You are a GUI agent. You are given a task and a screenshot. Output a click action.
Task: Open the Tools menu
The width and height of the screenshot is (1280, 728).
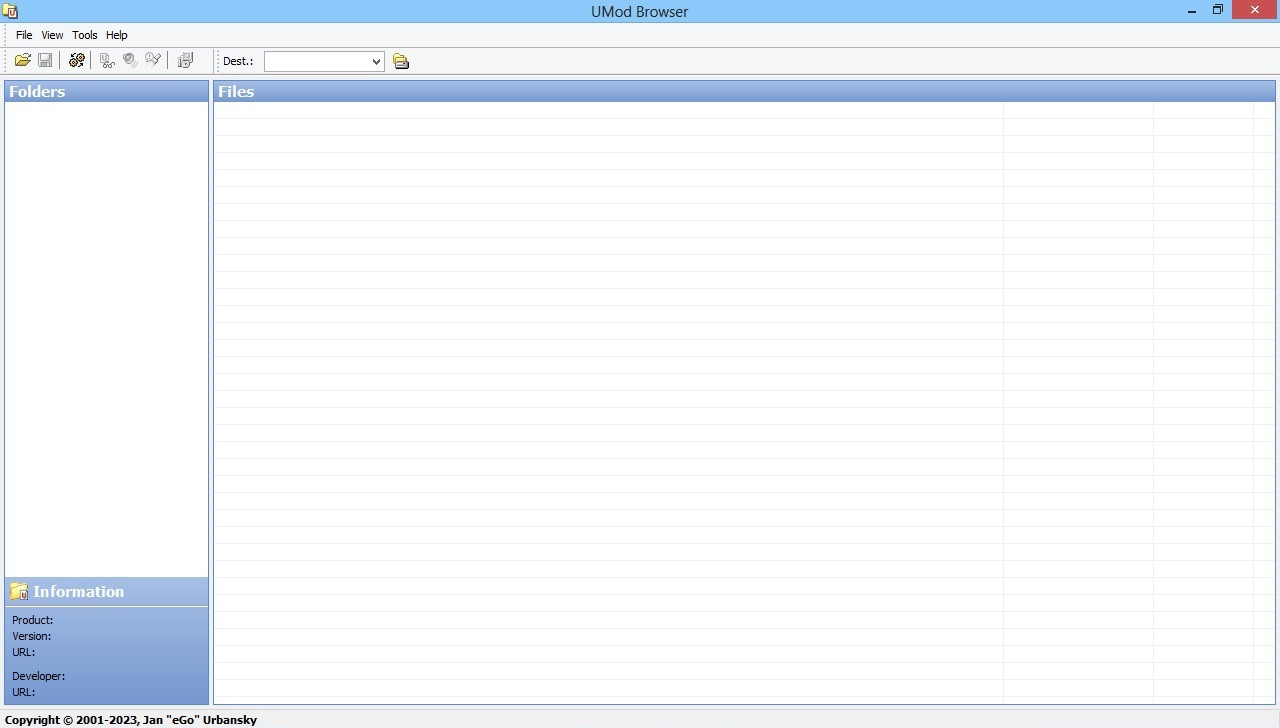click(84, 34)
